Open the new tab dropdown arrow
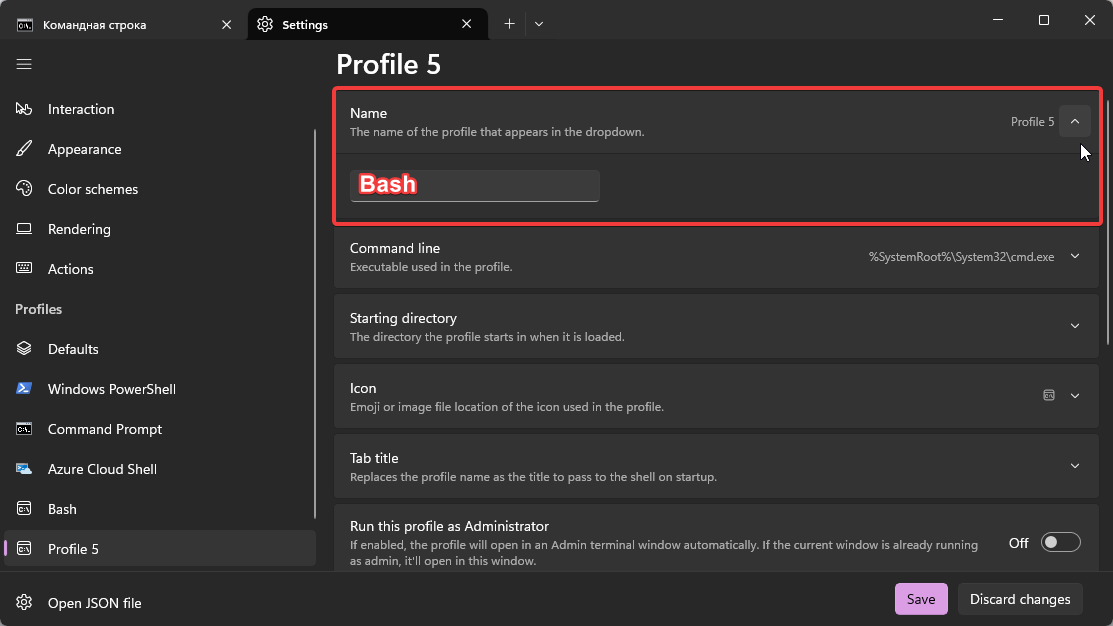This screenshot has width=1113, height=626. (x=539, y=24)
